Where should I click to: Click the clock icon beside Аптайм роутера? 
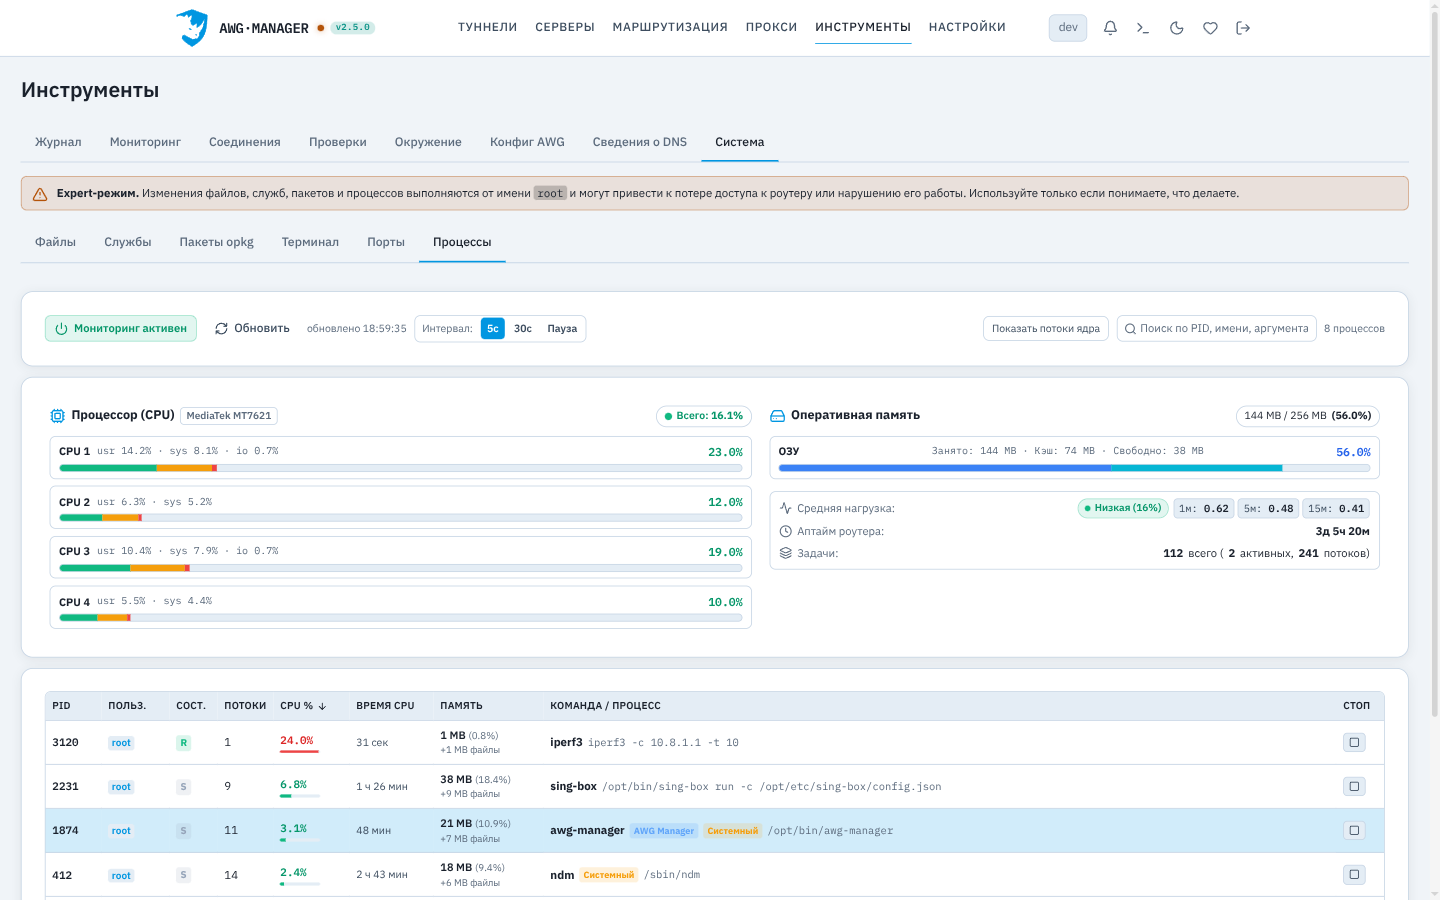pyautogui.click(x=786, y=531)
